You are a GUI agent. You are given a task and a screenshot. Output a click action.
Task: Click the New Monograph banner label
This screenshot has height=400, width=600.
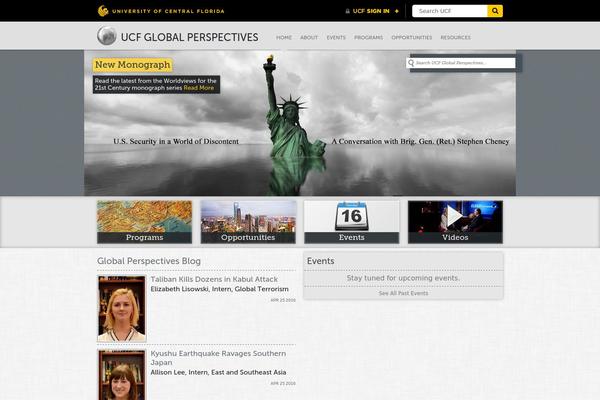(x=132, y=65)
